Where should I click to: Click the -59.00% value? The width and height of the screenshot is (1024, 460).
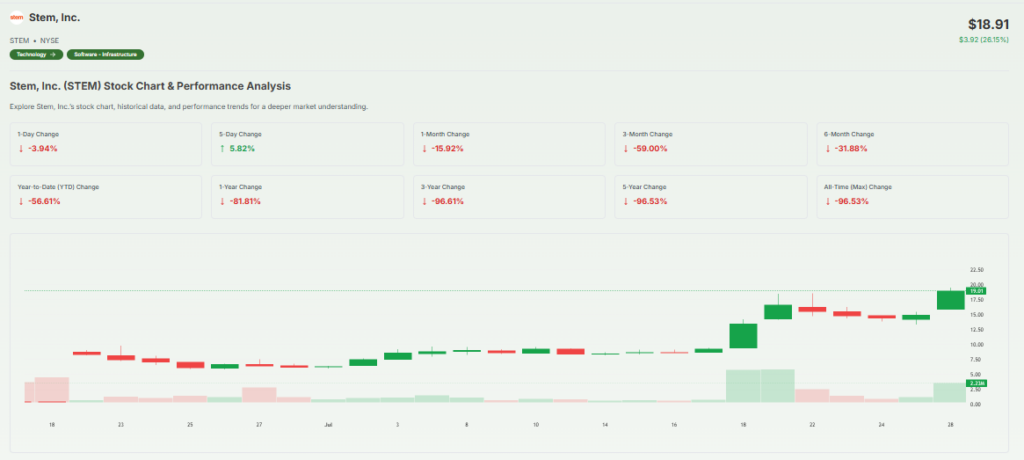649,148
